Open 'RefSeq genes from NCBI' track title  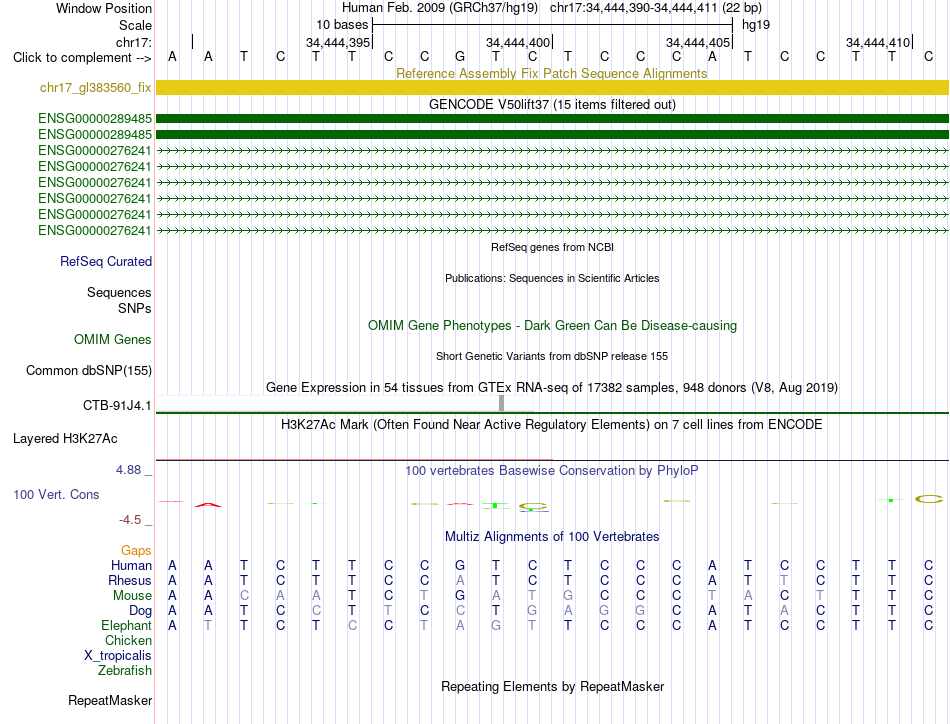[552, 247]
